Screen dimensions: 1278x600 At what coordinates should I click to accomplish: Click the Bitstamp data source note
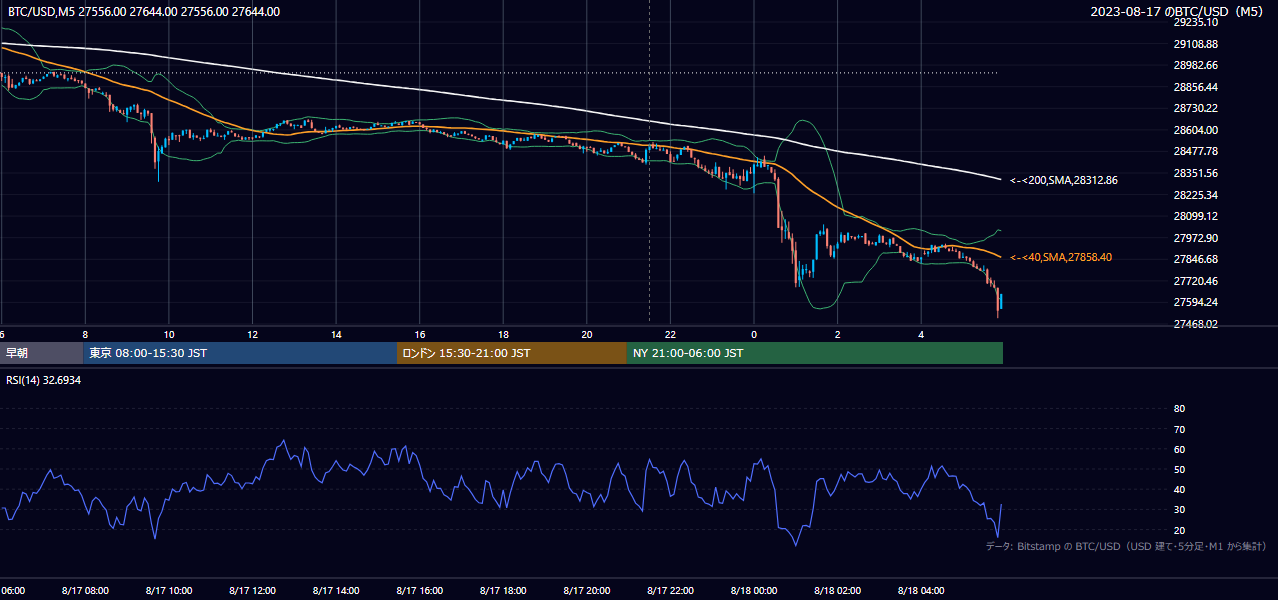point(1126,546)
